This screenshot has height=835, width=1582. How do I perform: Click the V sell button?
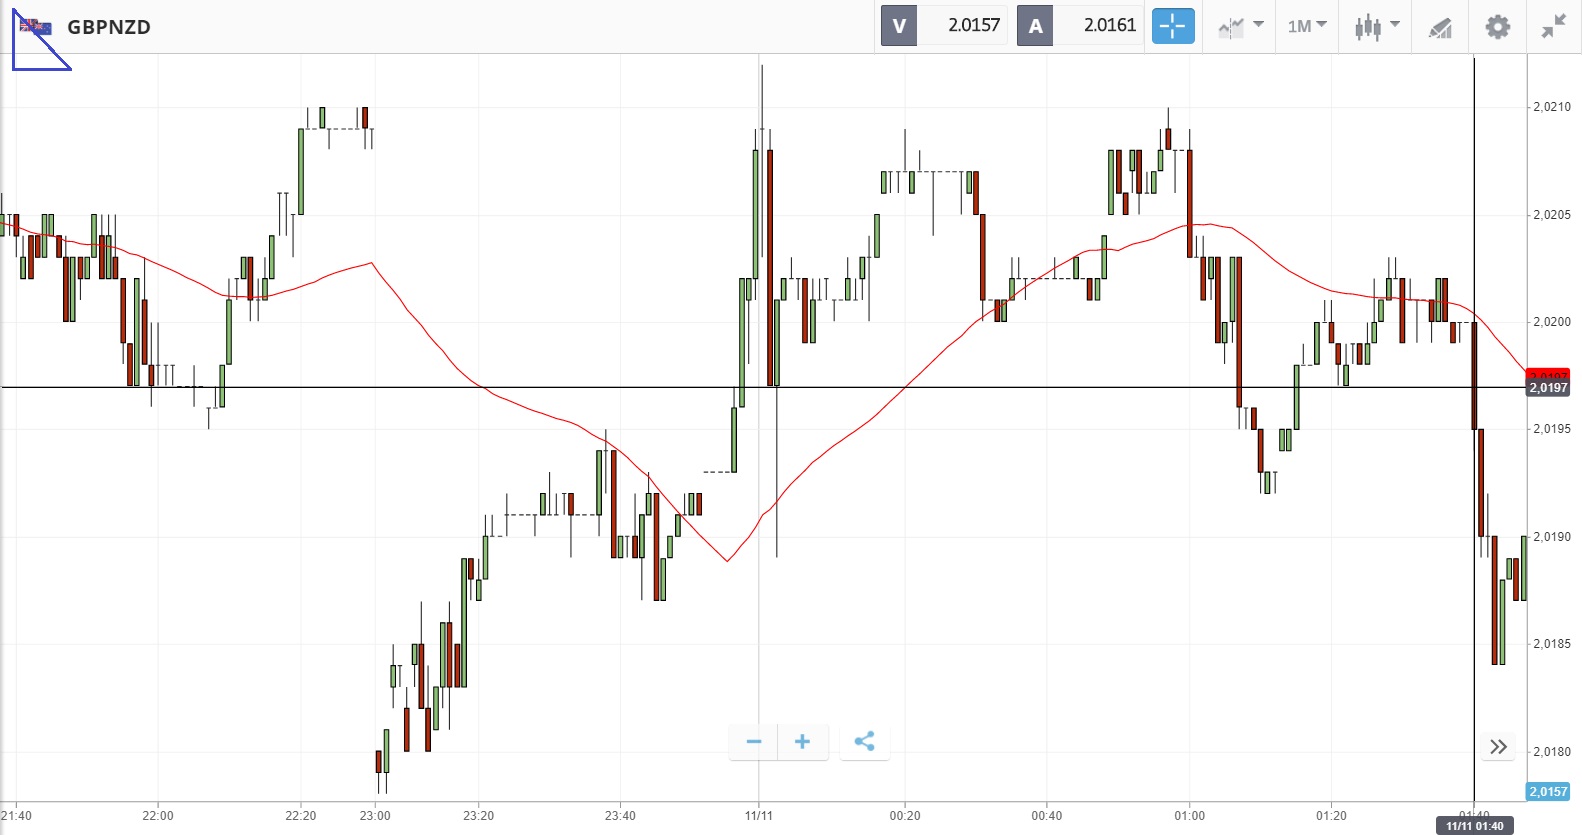899,26
